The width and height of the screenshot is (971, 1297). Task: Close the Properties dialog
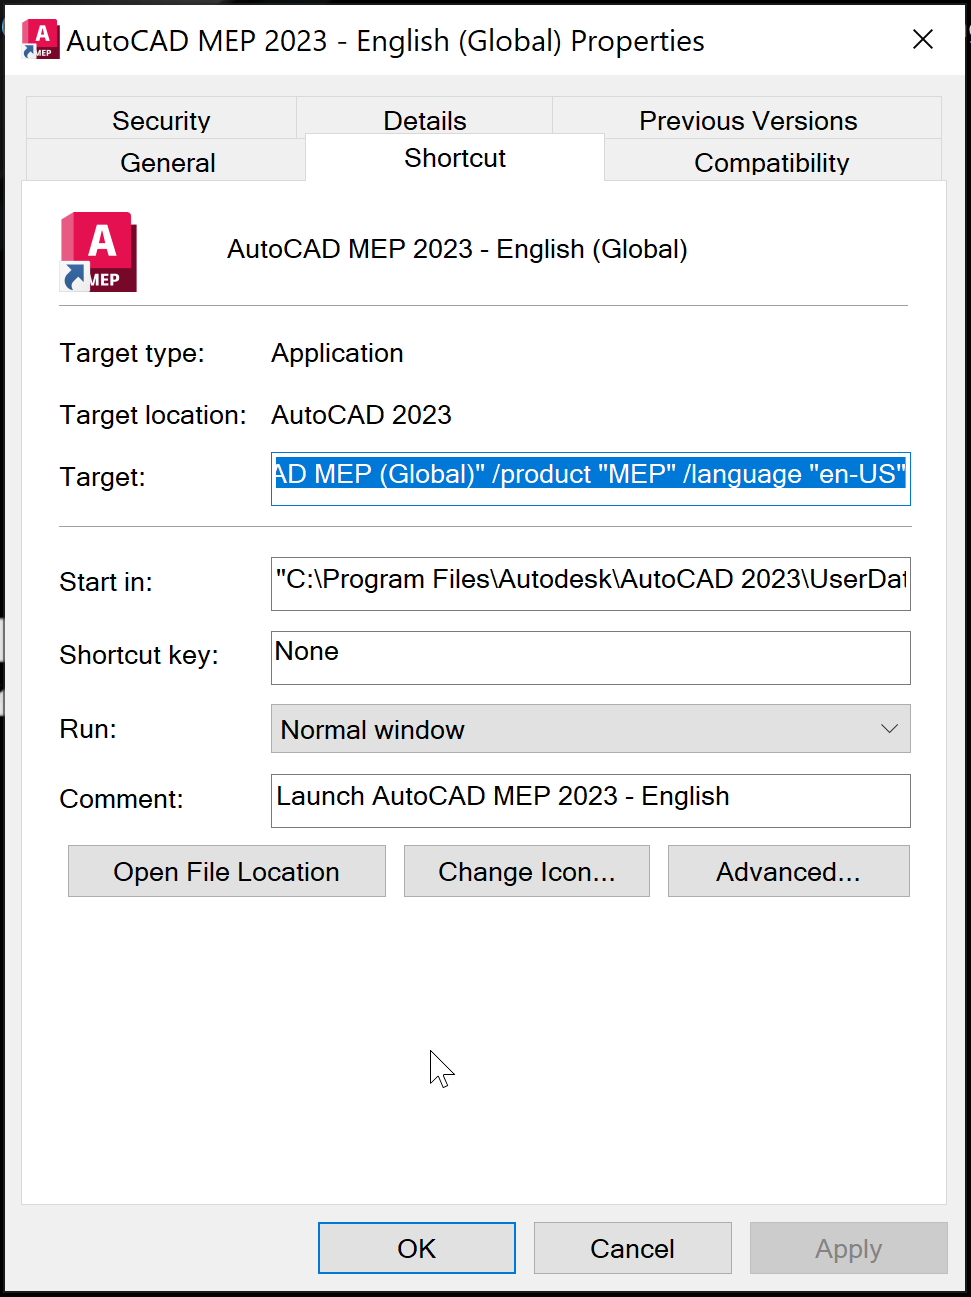pos(923,39)
